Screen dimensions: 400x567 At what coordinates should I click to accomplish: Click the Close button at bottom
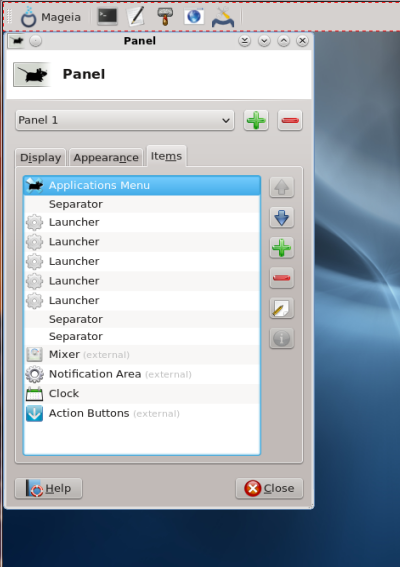click(269, 489)
